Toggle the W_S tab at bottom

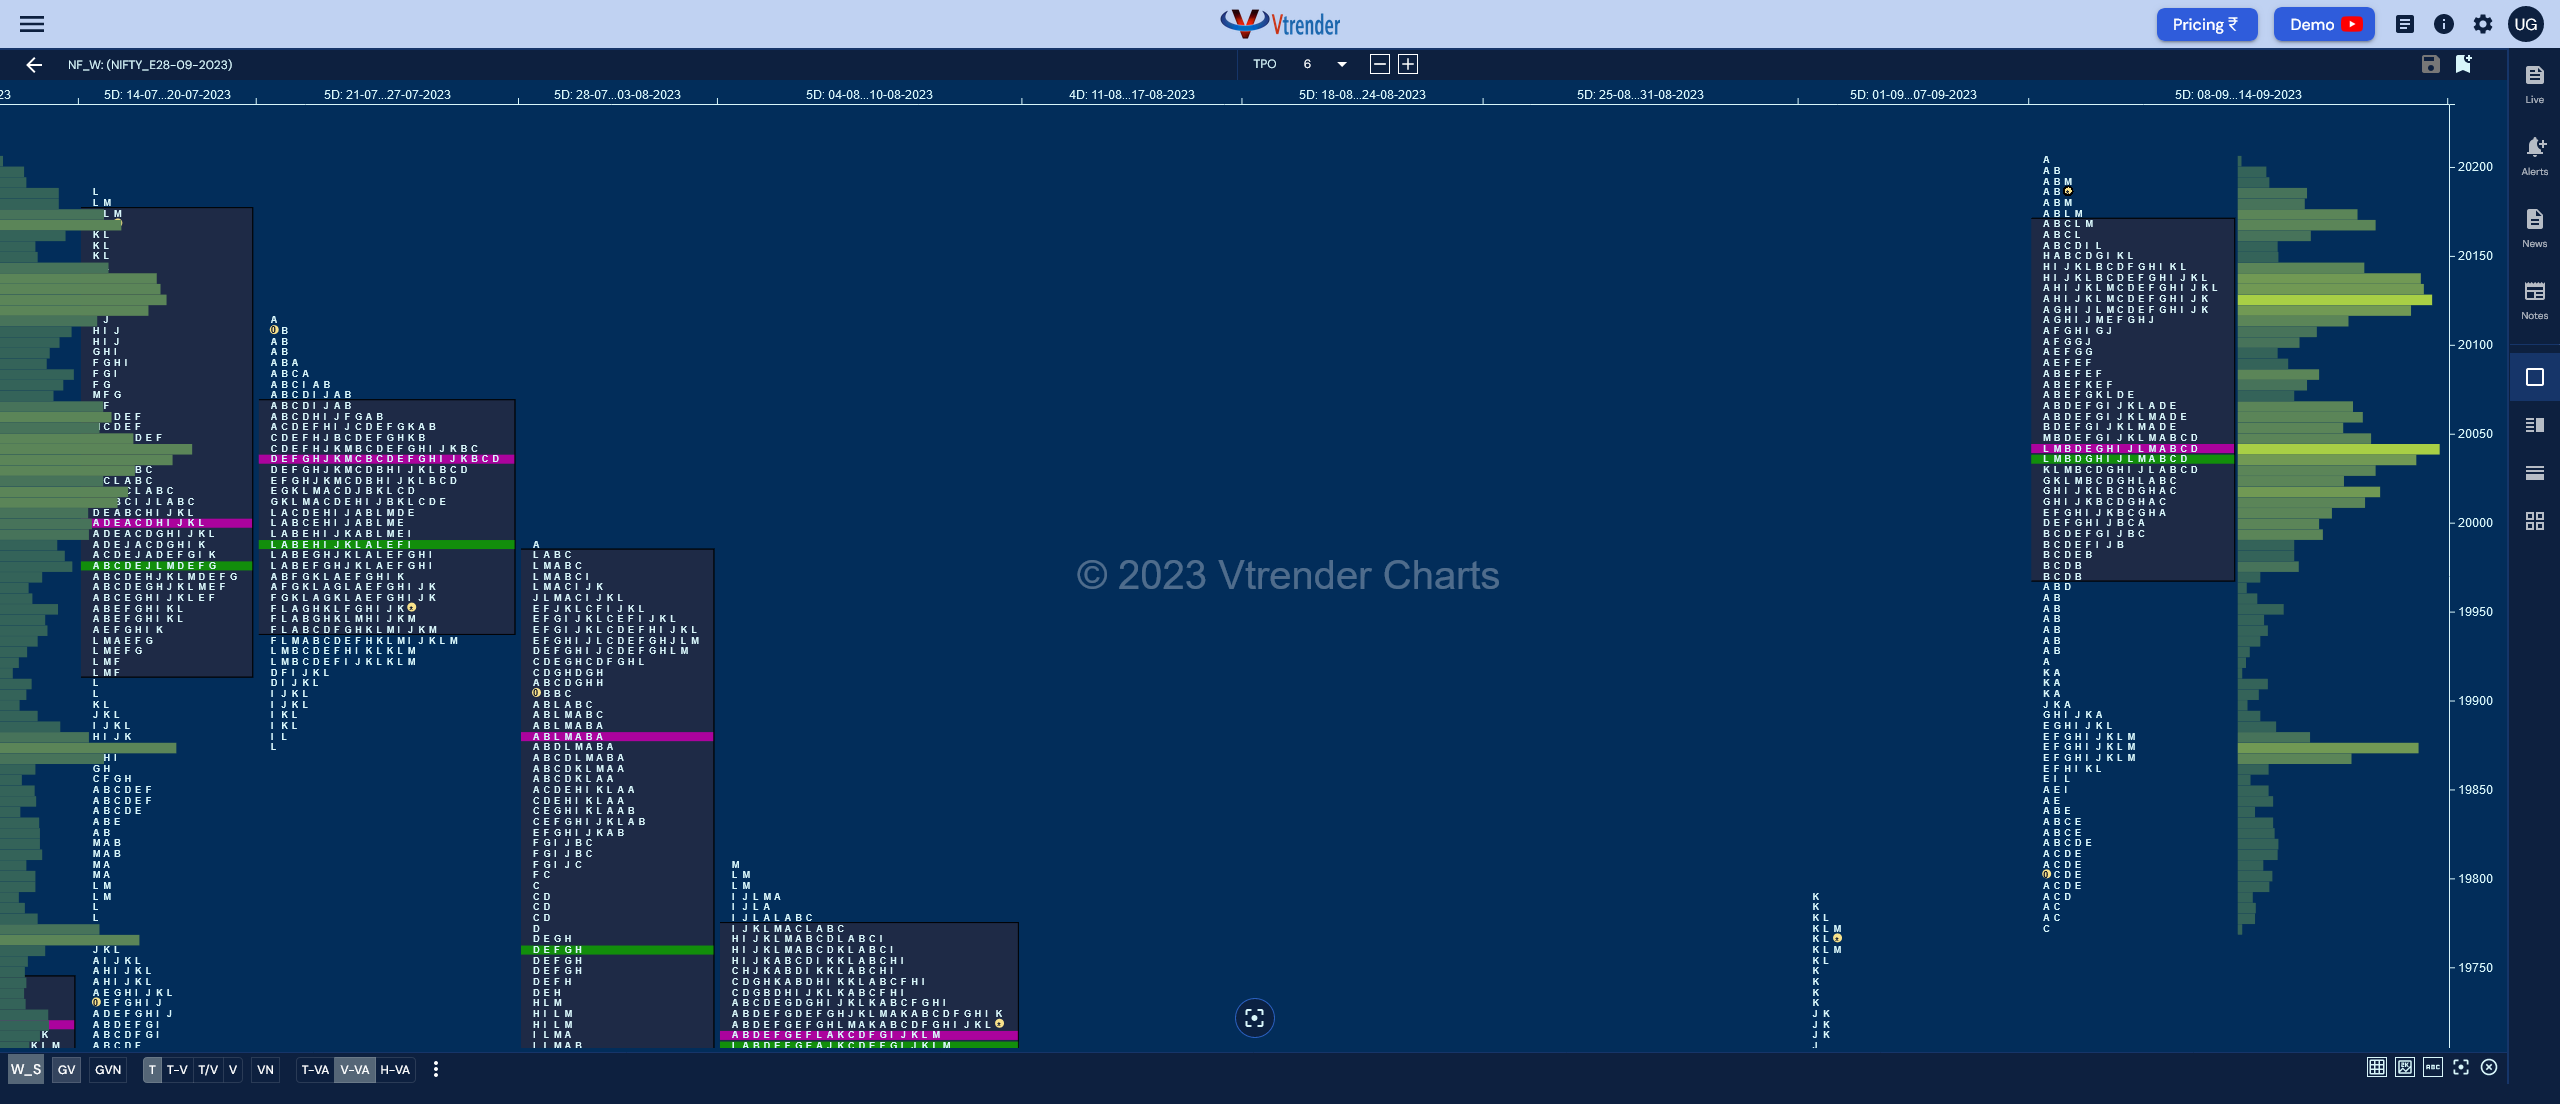(24, 1070)
